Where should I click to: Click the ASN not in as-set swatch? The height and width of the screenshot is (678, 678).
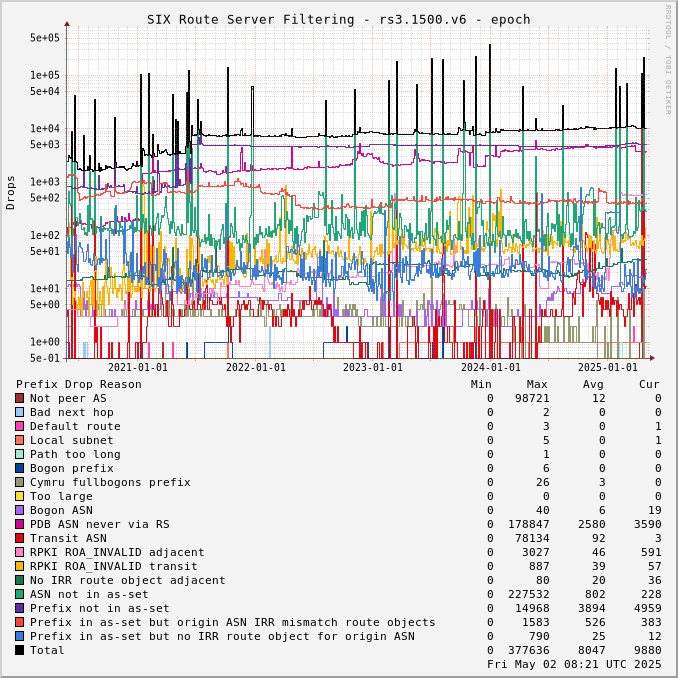pyautogui.click(x=19, y=594)
